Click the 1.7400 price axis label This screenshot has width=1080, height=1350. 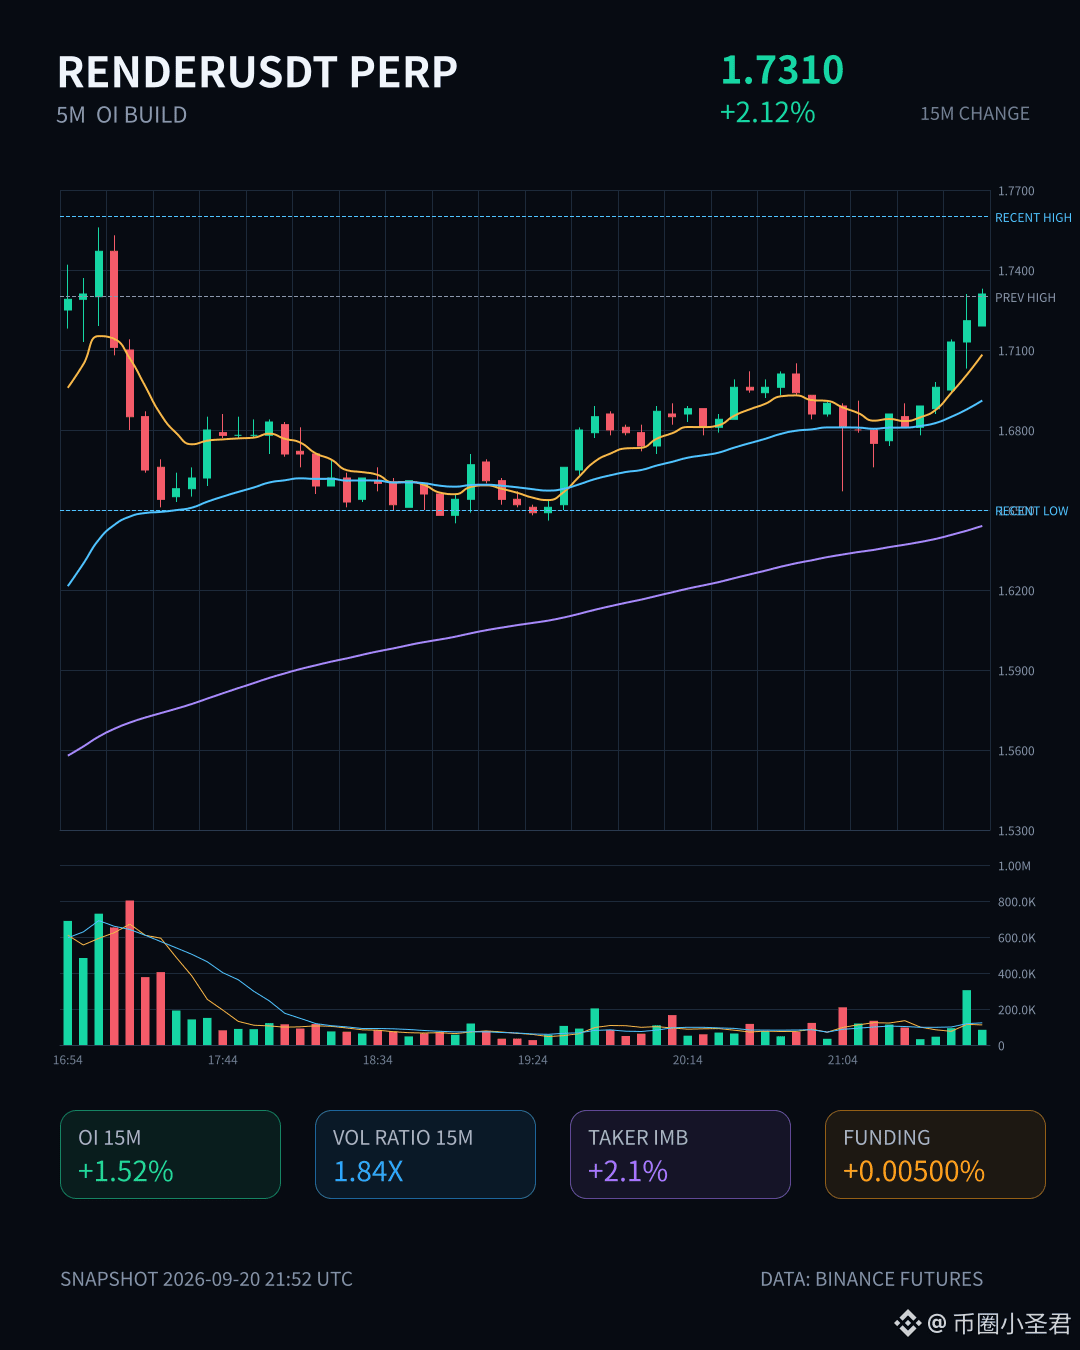point(1016,271)
